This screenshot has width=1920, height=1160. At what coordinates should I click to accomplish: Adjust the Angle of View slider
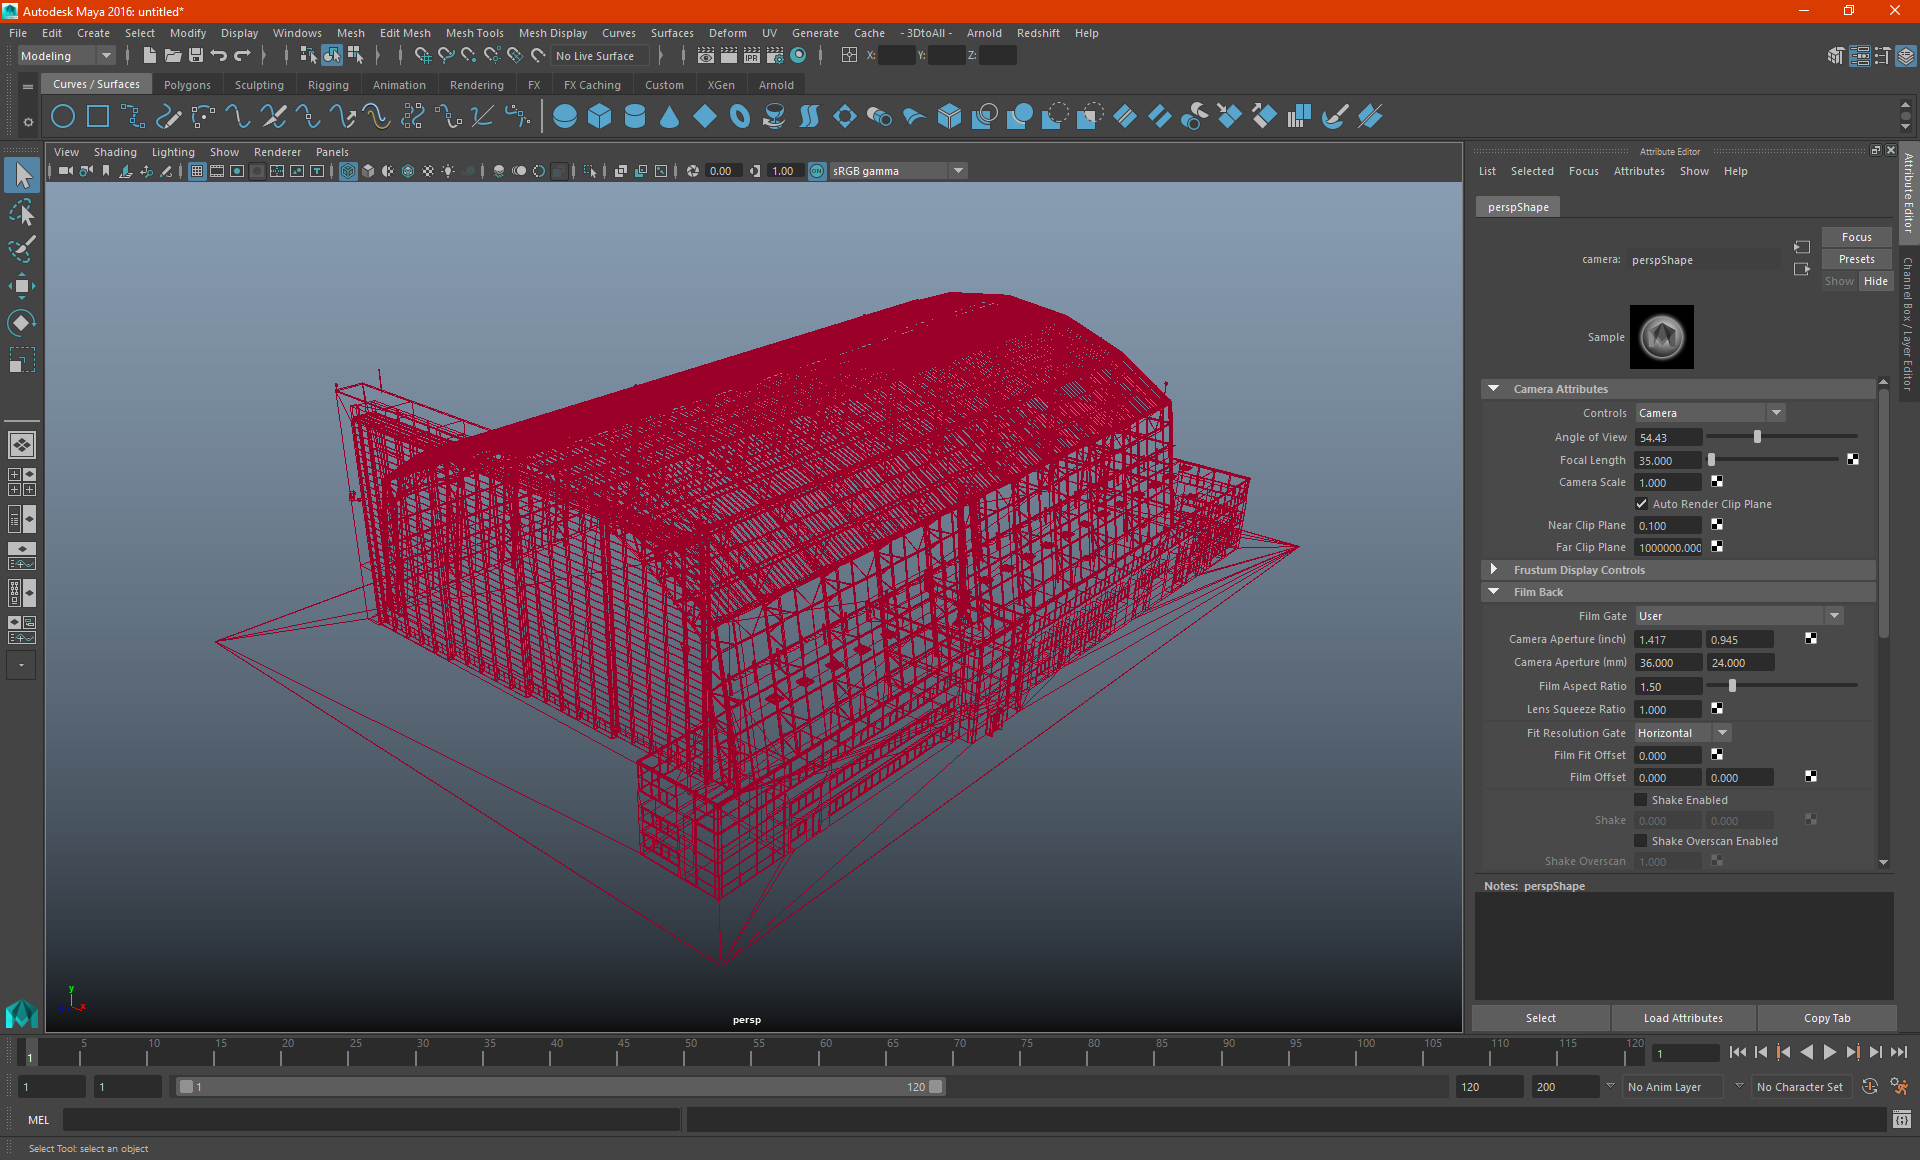tap(1757, 437)
